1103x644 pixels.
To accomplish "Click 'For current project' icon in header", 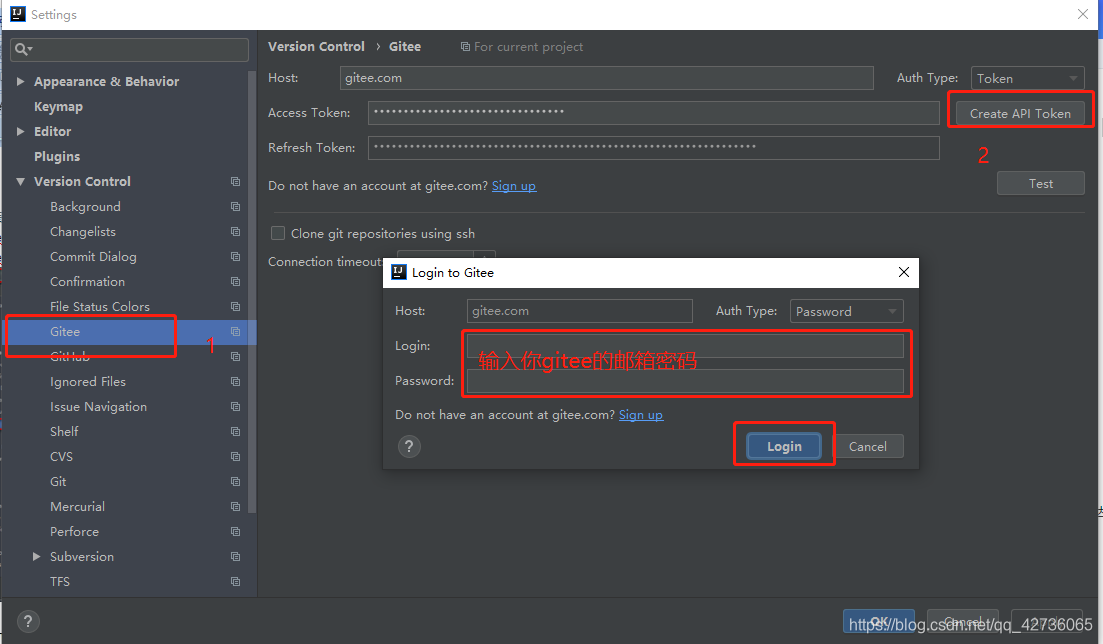I will (x=465, y=46).
